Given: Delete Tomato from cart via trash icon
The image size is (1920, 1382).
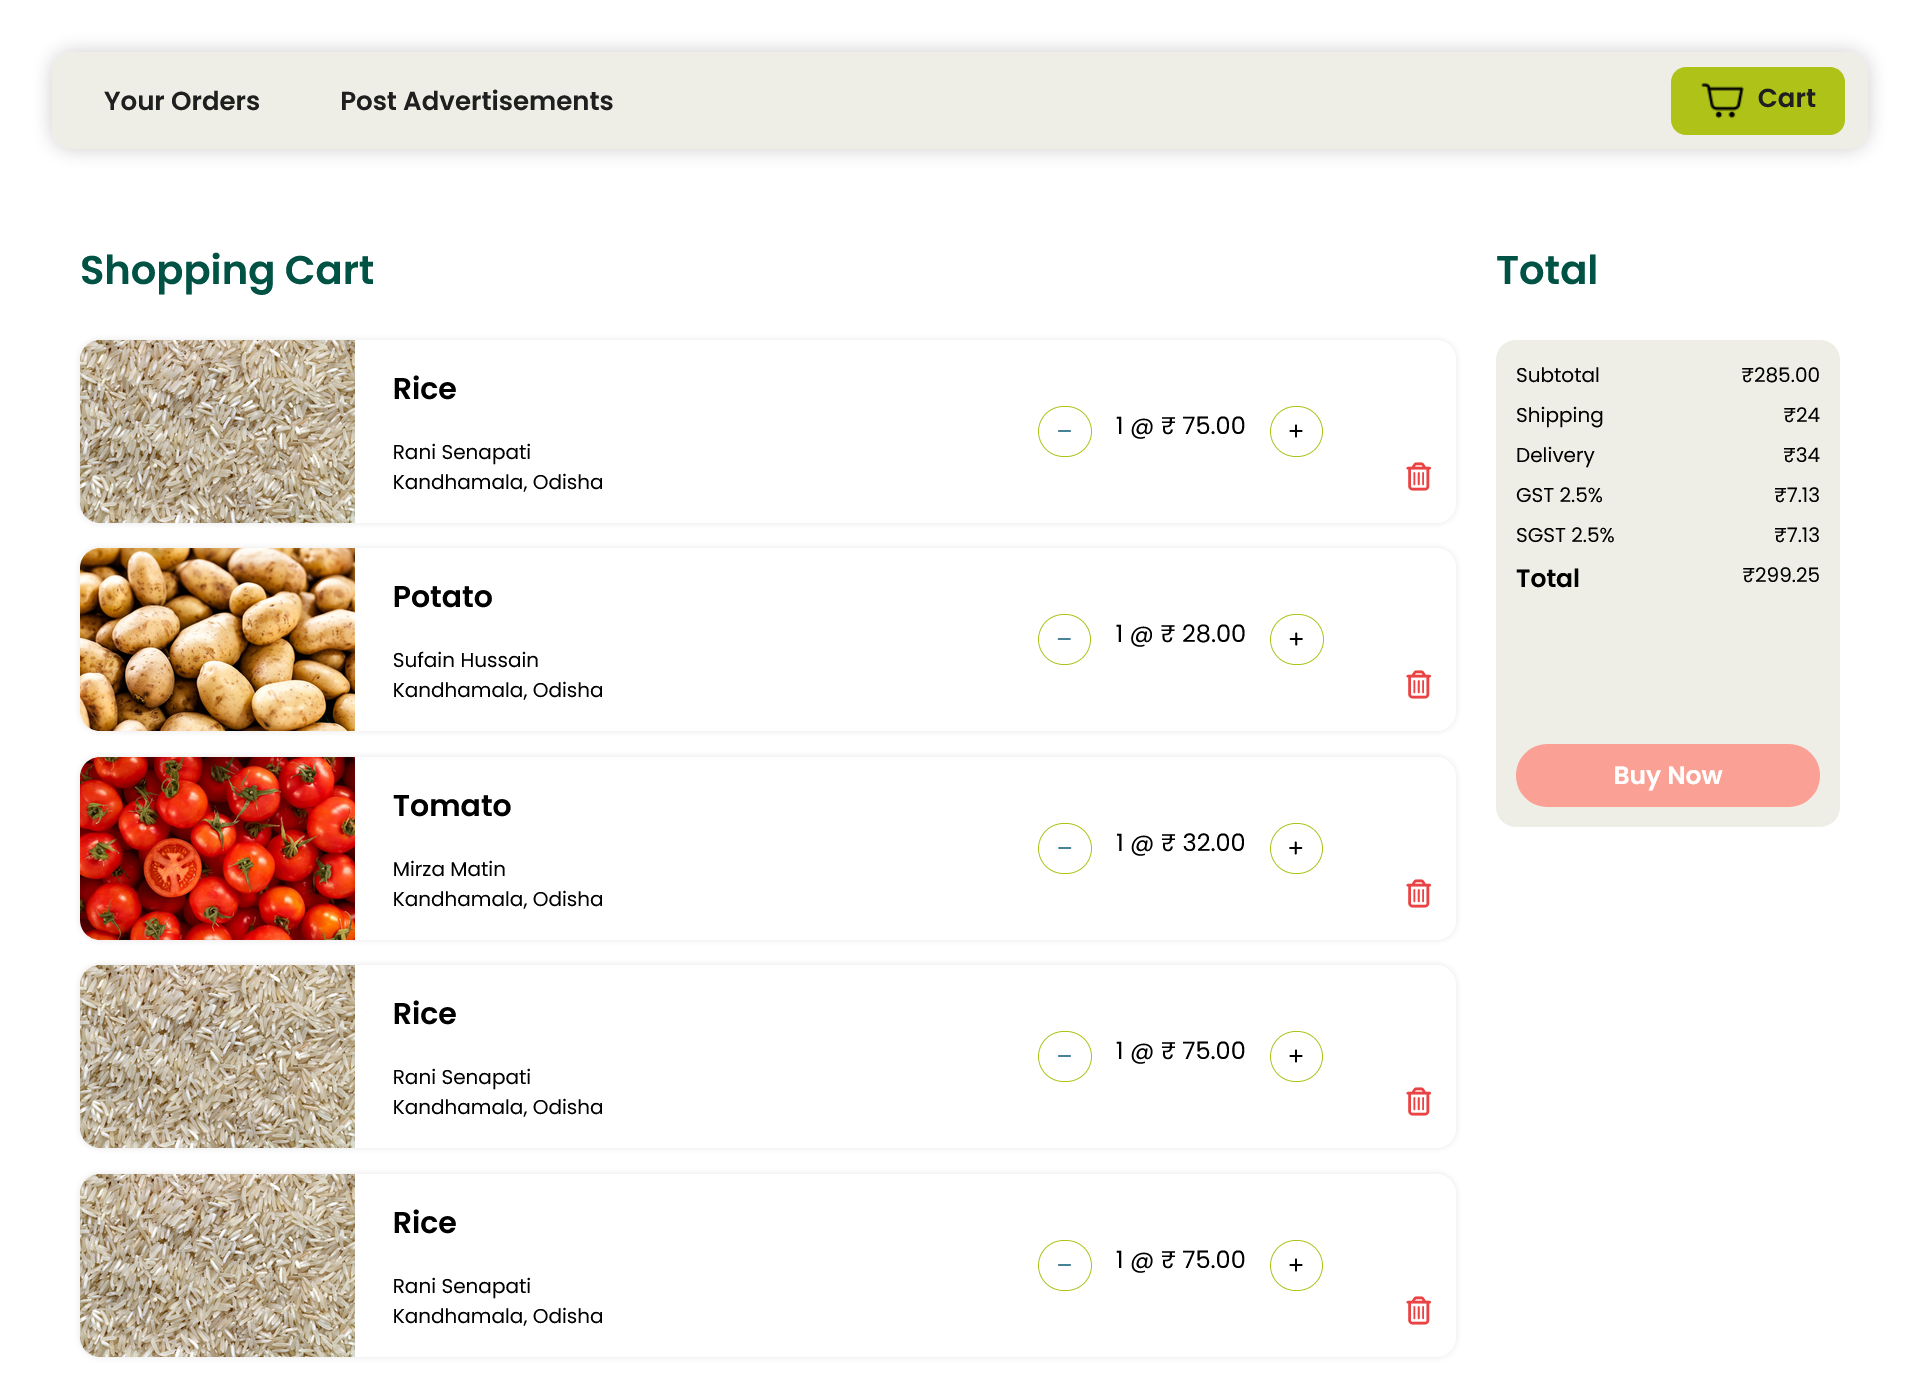Looking at the screenshot, I should click(1418, 894).
